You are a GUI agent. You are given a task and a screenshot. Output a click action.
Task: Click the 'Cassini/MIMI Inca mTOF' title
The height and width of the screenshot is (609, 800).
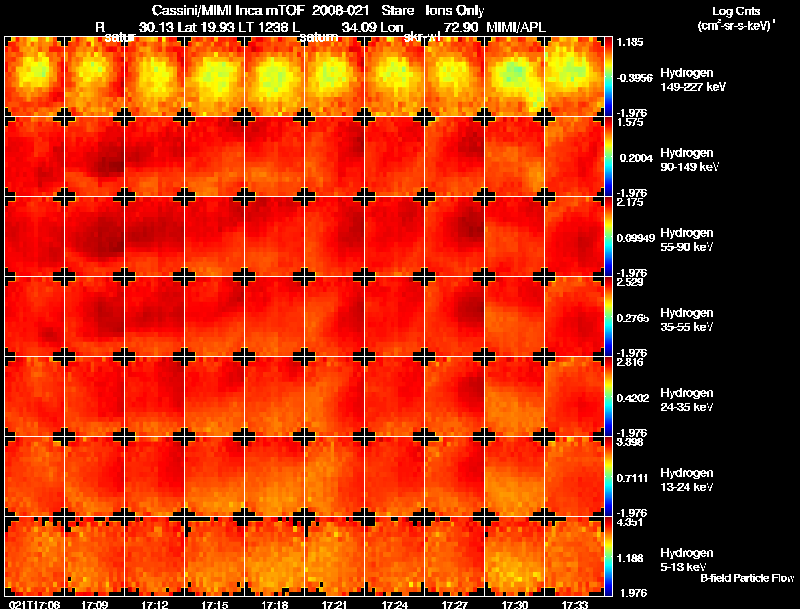228,10
